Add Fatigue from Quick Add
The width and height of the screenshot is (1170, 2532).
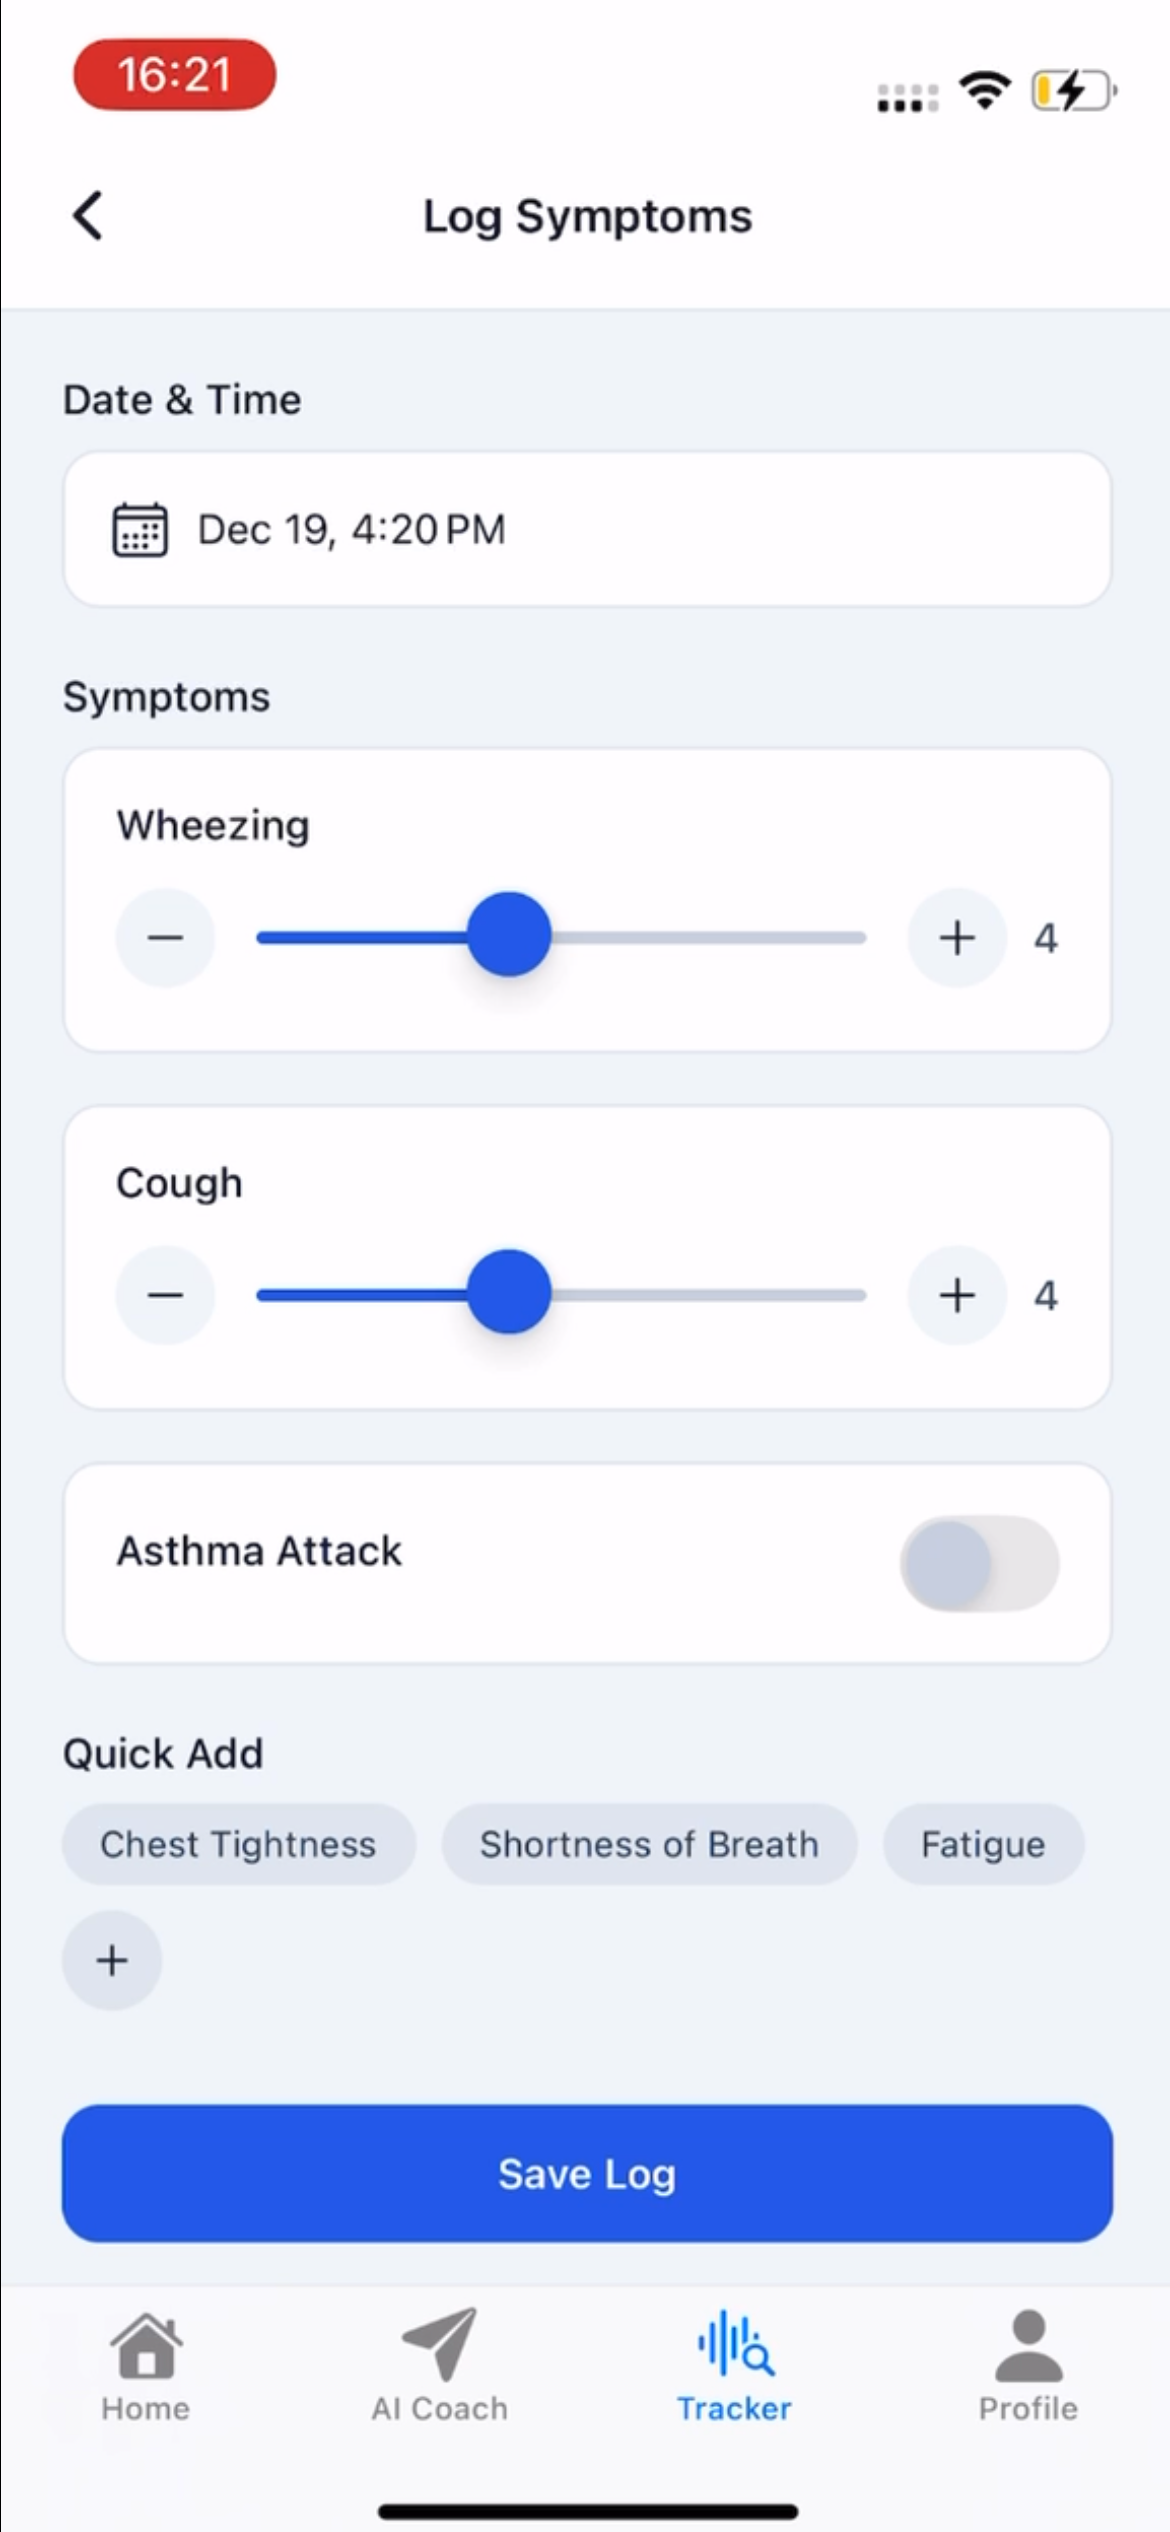coord(983,1844)
